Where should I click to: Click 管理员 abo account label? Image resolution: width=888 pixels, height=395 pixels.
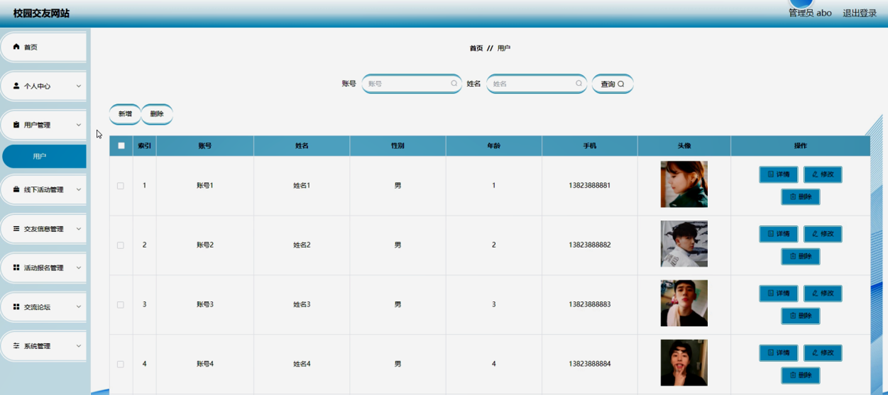(x=810, y=13)
